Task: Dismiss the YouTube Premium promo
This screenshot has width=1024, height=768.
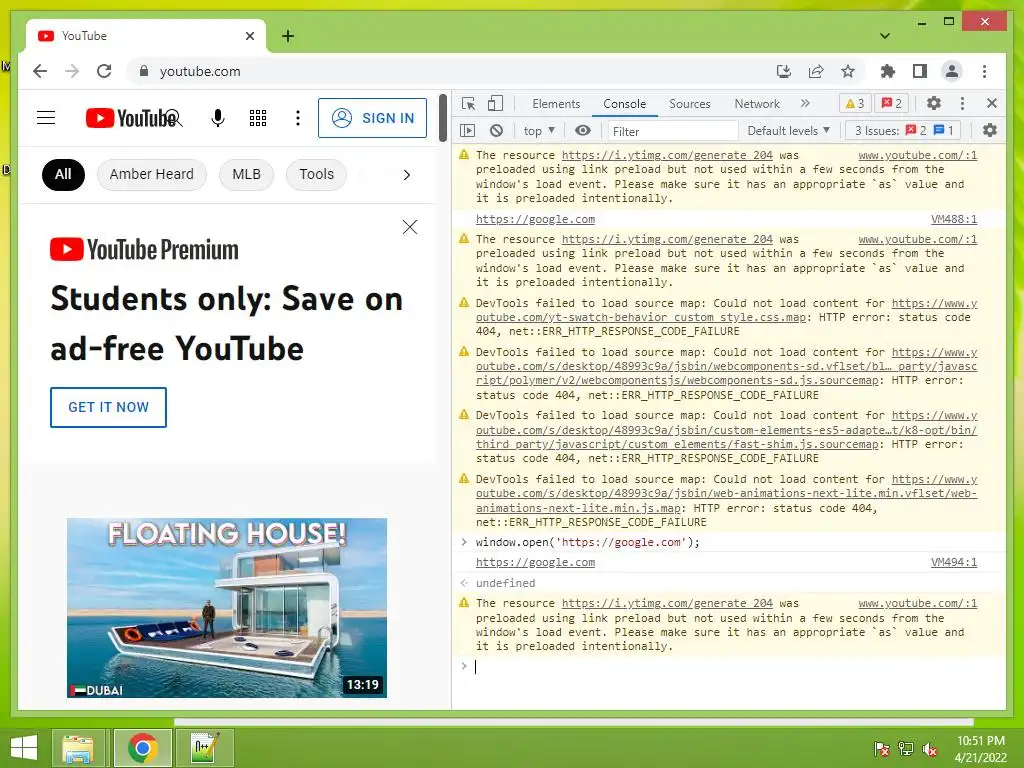Action: 410,227
